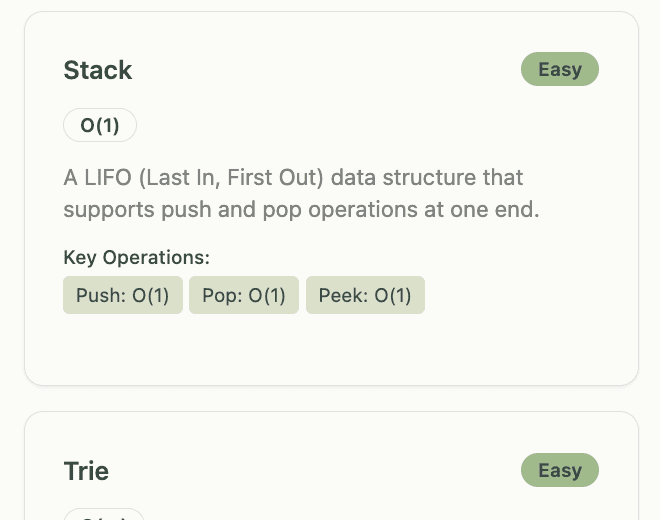Screen dimensions: 660x520
Task: Click the partially visible Trie complexity badge
Action: (104, 514)
